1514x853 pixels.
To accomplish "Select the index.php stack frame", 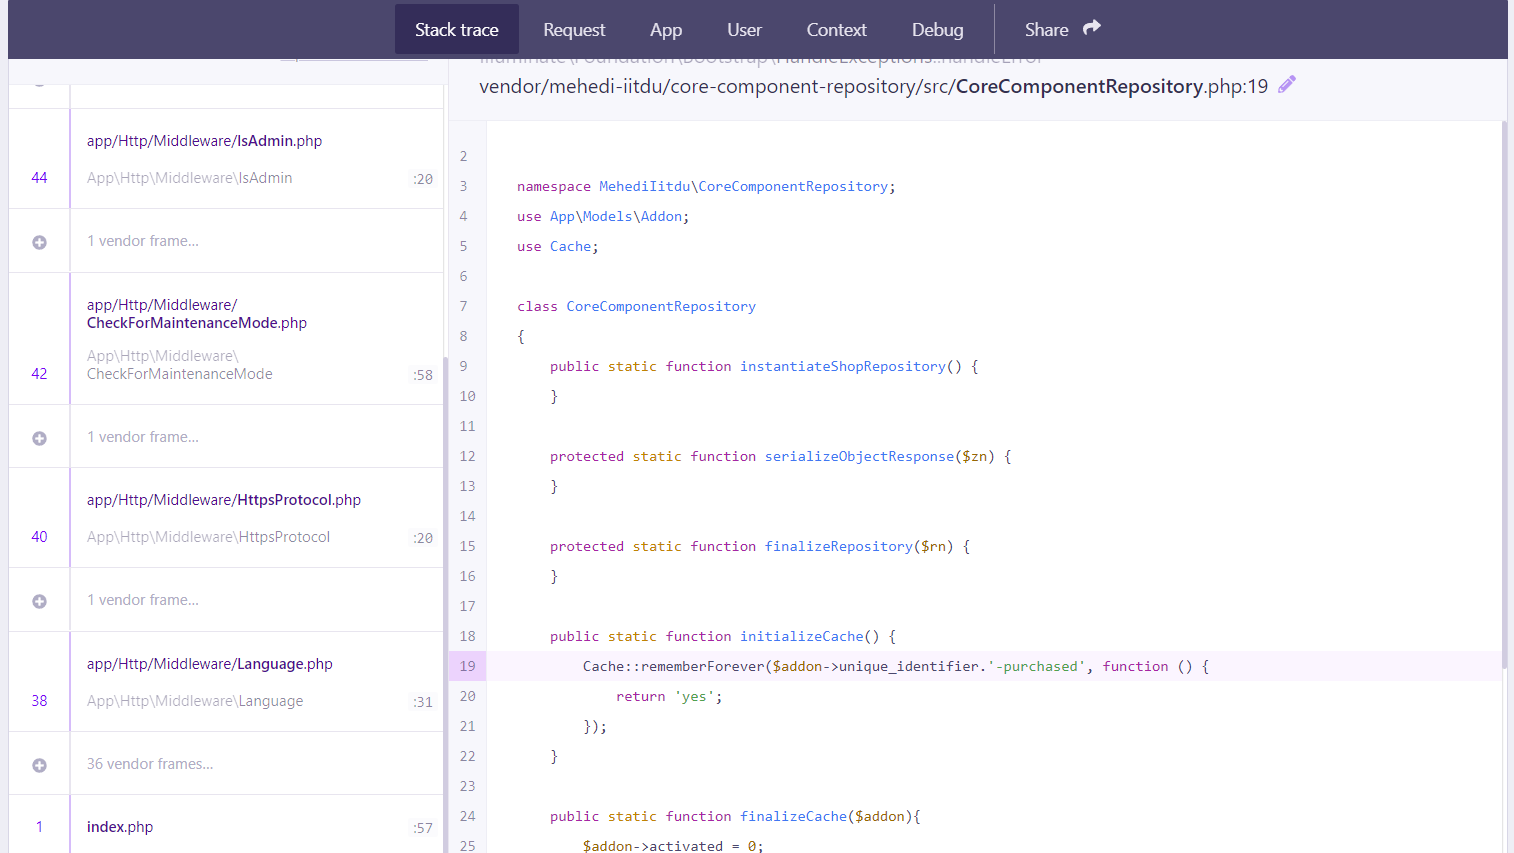I will coord(226,826).
